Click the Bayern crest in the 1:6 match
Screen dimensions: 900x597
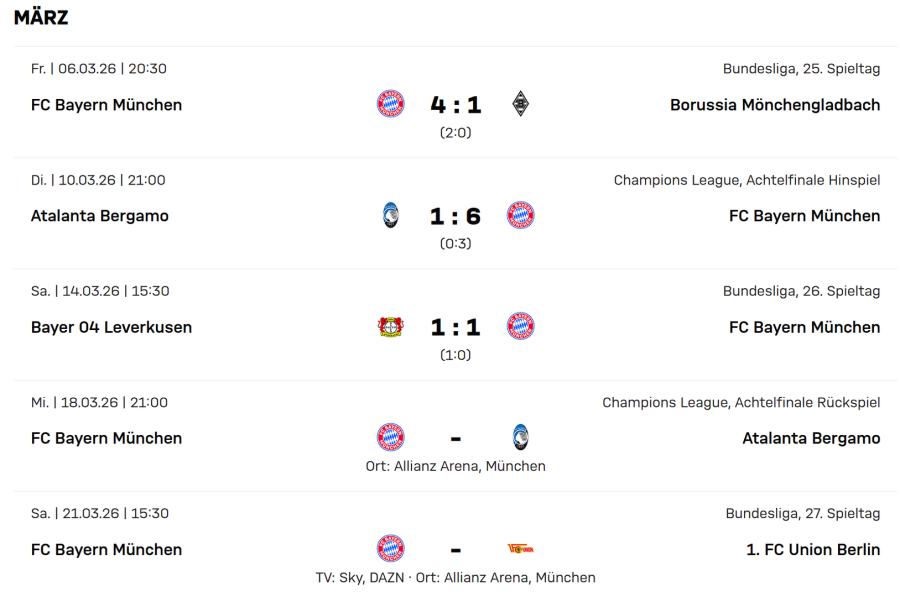(520, 215)
